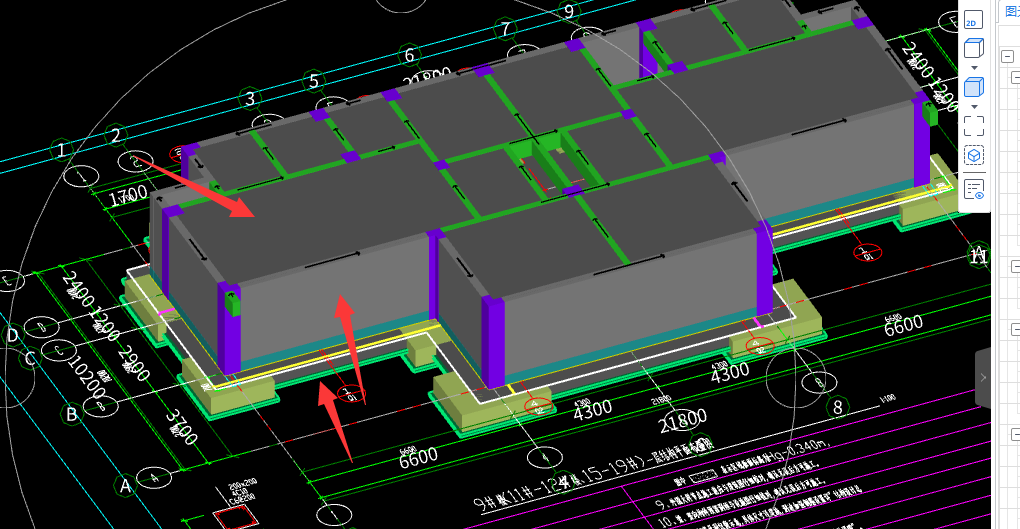Open dropdown arrow under solid cube icon
1020x529 pixels.
[974, 107]
